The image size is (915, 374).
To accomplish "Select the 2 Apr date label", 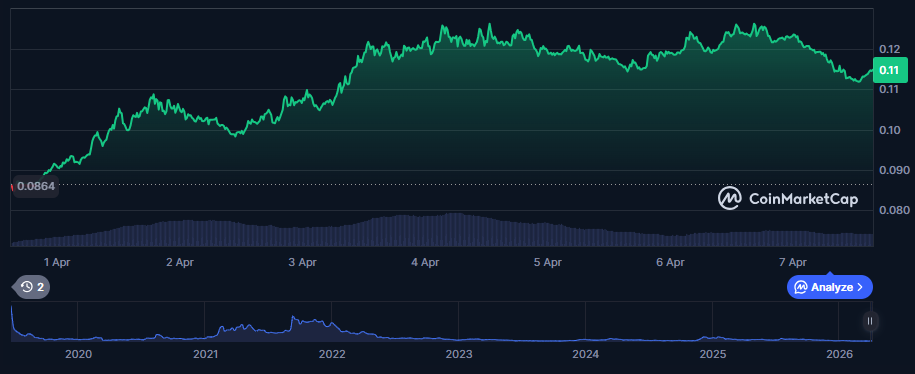I will pos(180,263).
